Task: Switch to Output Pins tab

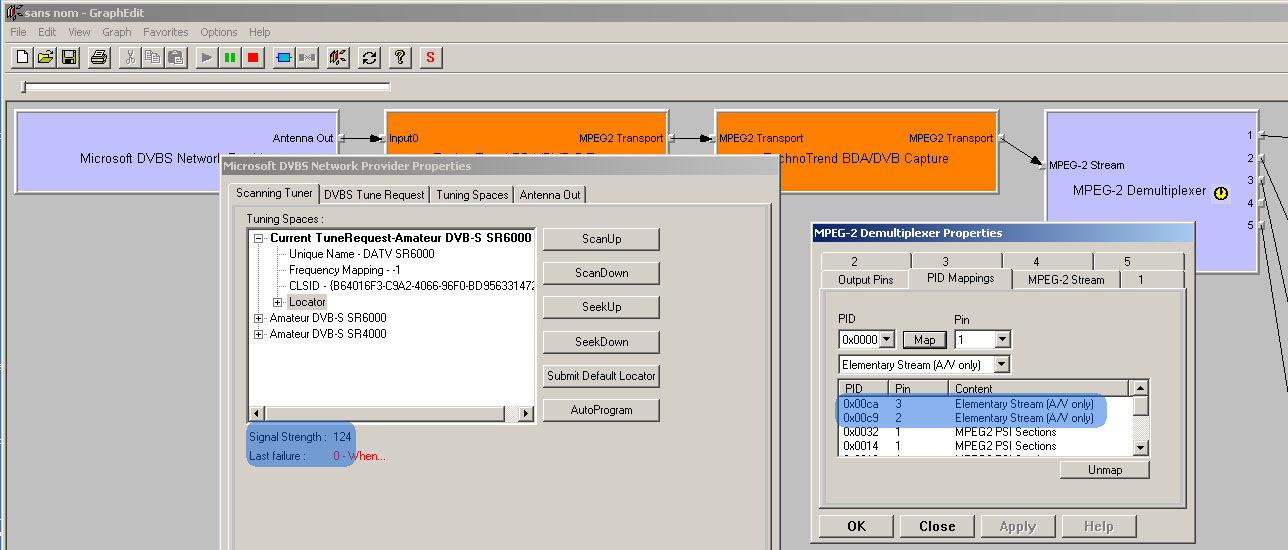Action: click(x=866, y=280)
